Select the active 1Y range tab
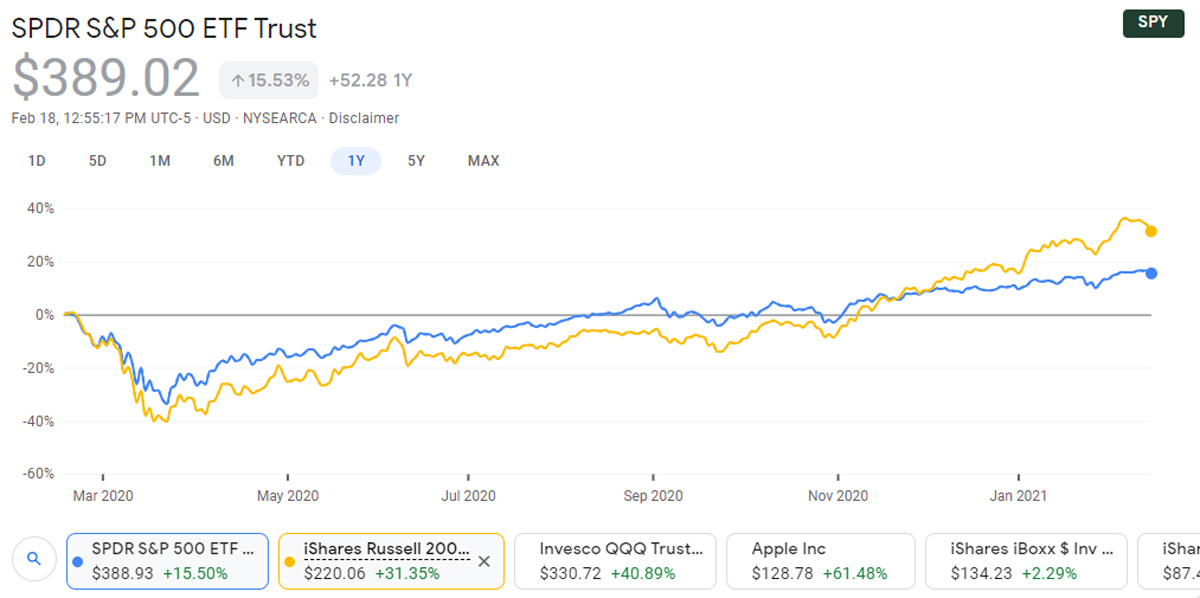This screenshot has width=1200, height=598. point(356,161)
